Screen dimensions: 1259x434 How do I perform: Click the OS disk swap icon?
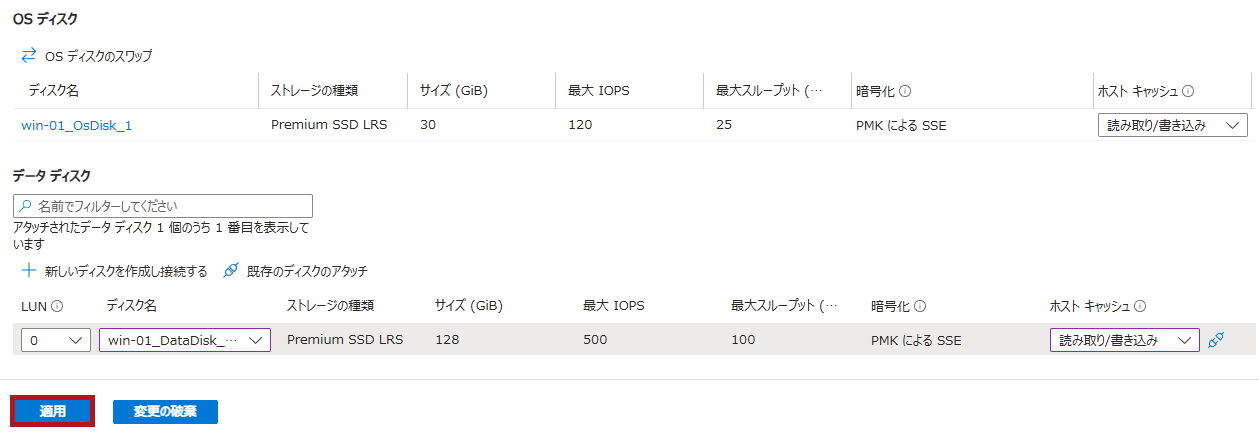(x=29, y=56)
